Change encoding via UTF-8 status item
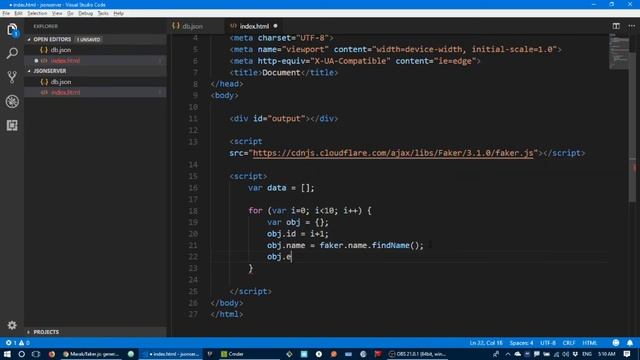The image size is (640, 360). pos(548,343)
